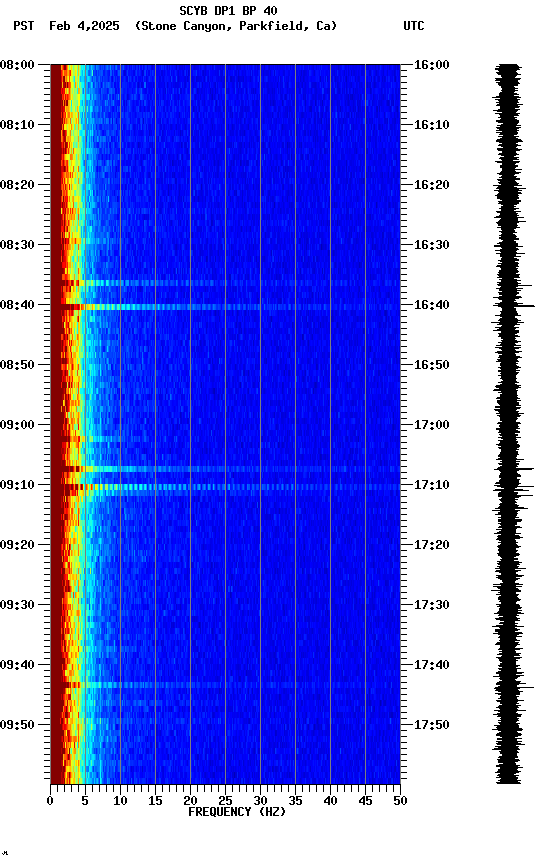Click the "UTC" timezone label
The height and width of the screenshot is (864, 552).
coord(414,26)
